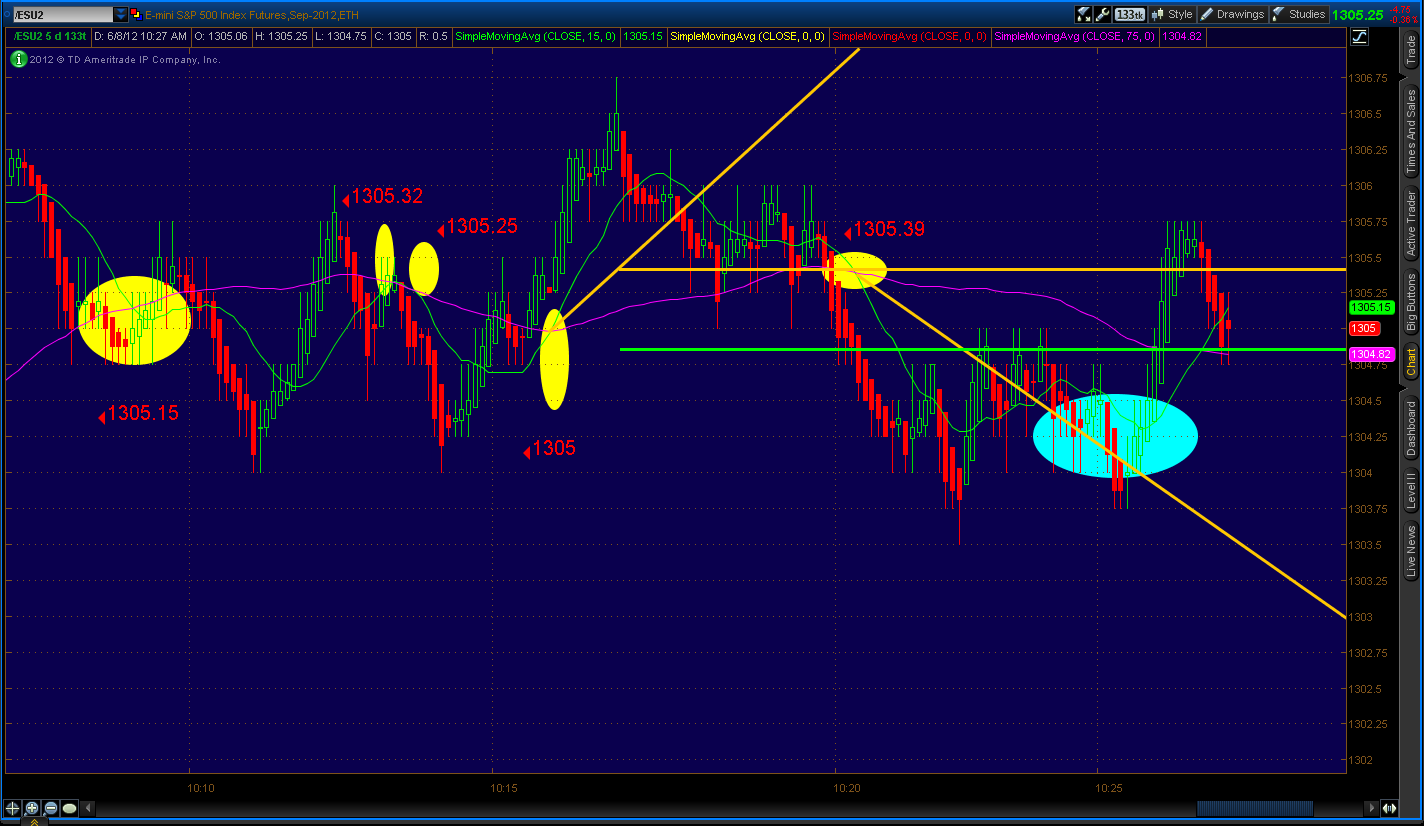Click the 'D: 6/8/12 10:27 AM' date cell
1424x826 pixels.
tap(140, 36)
